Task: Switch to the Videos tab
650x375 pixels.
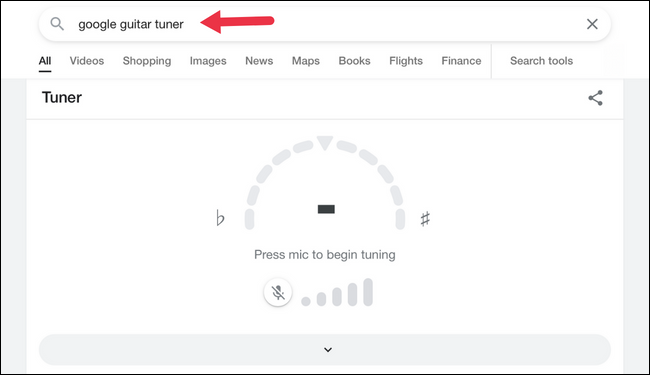Action: [x=87, y=61]
